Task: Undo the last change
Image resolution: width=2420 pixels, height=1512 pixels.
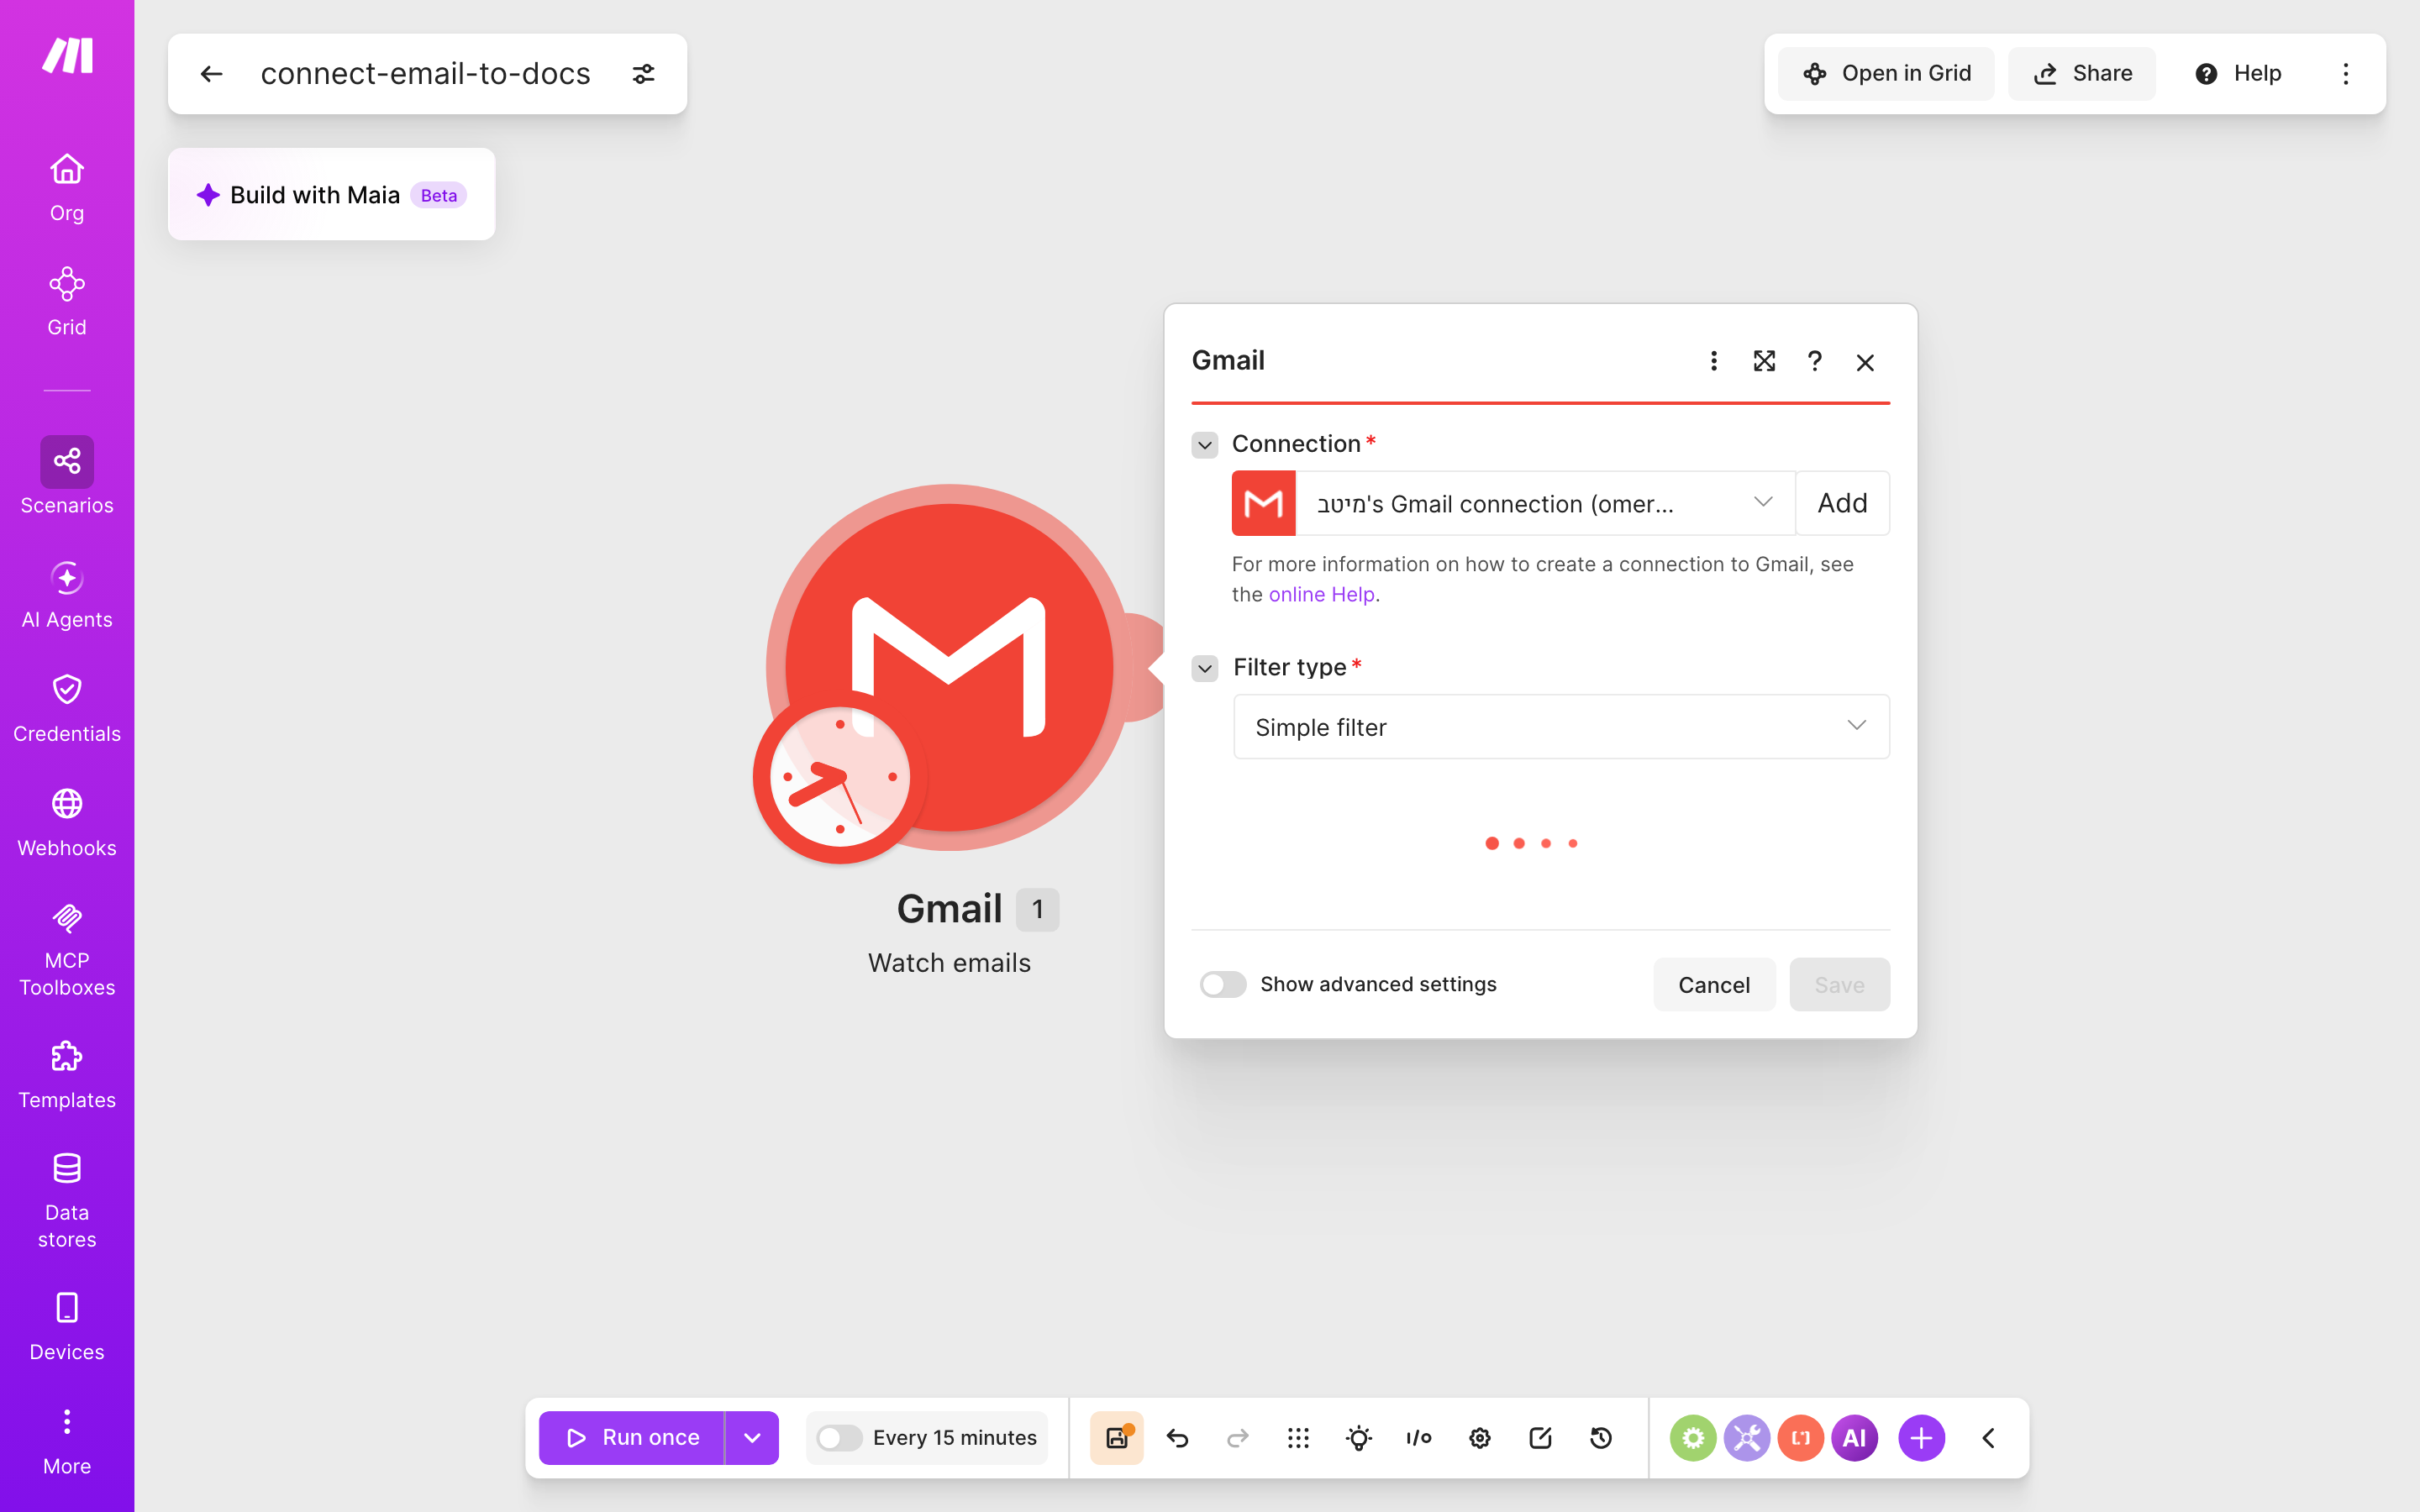Action: coord(1177,1438)
